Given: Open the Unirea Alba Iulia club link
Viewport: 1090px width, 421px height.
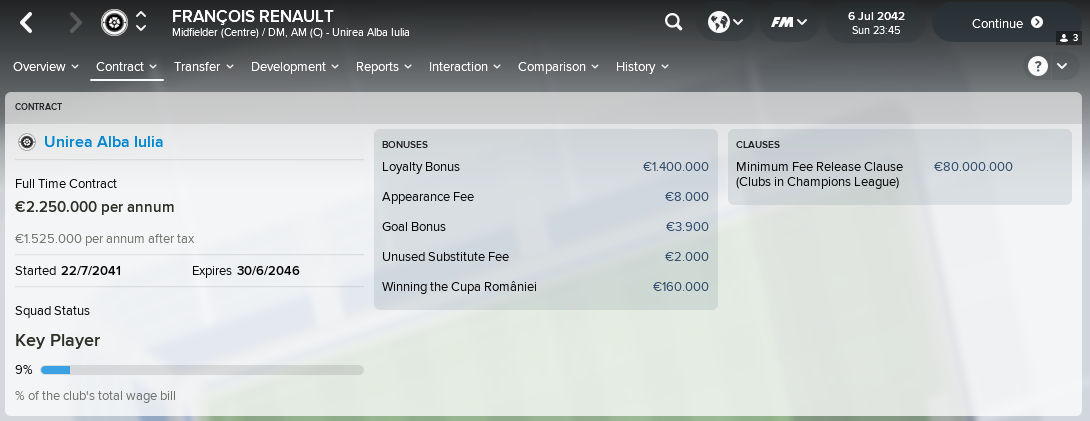Looking at the screenshot, I should click(104, 142).
